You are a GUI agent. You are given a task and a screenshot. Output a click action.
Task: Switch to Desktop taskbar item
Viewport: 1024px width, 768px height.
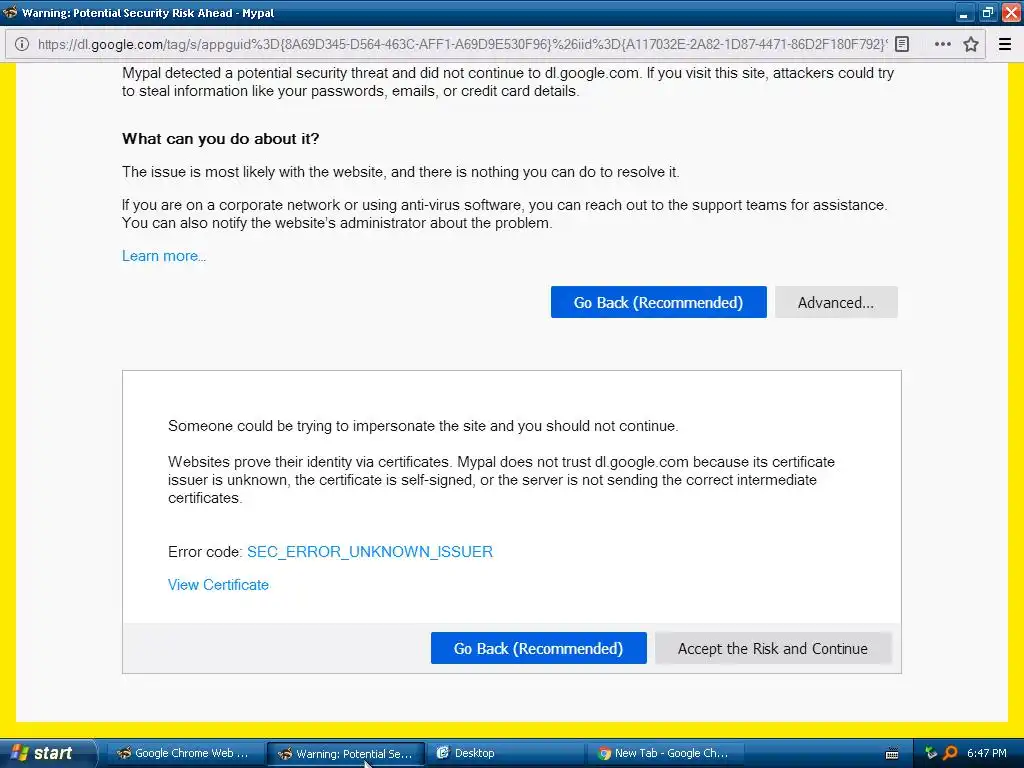[507, 753]
